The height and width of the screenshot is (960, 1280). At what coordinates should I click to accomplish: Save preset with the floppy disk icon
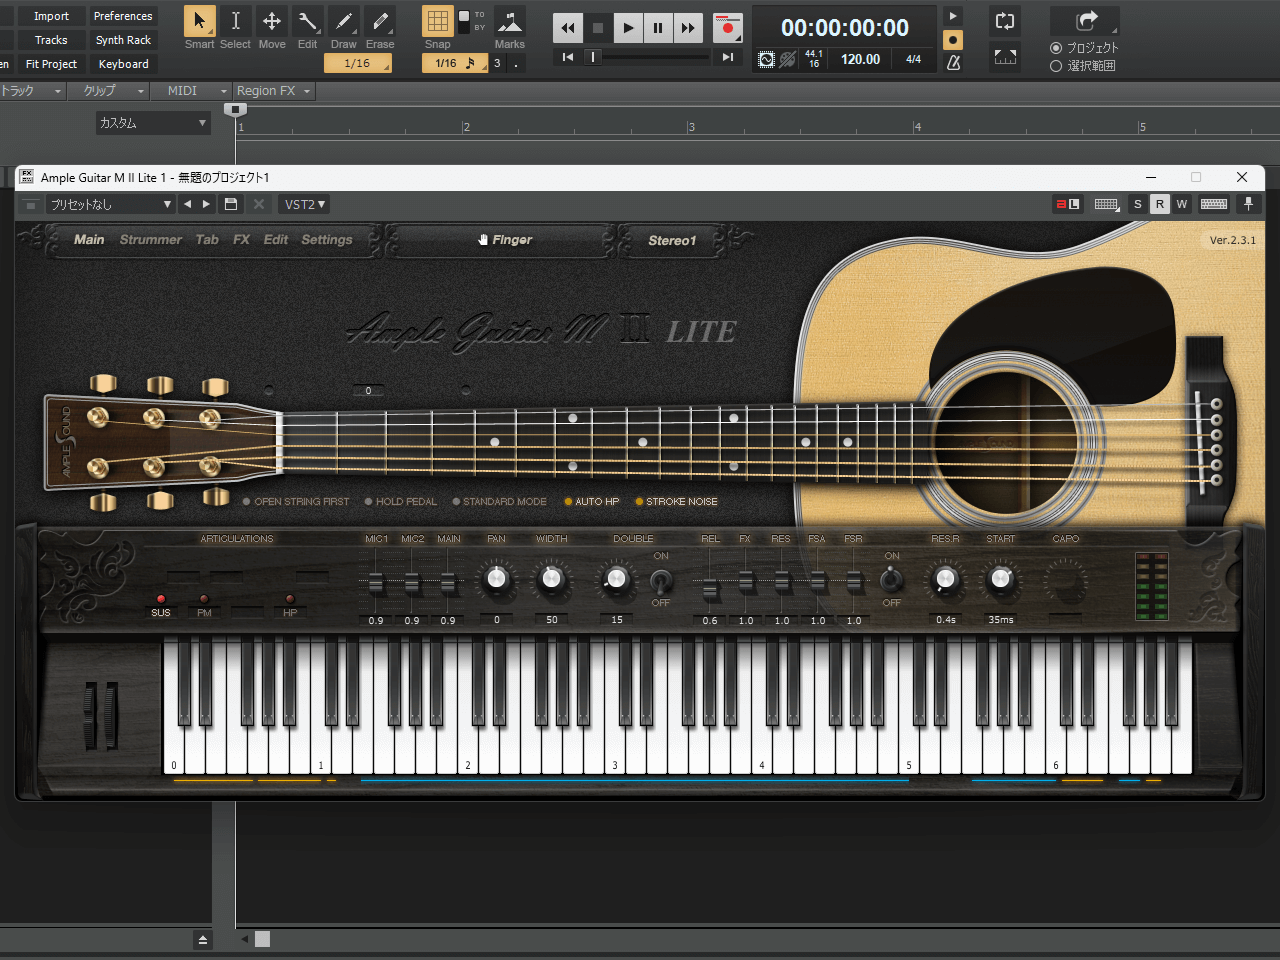(231, 204)
